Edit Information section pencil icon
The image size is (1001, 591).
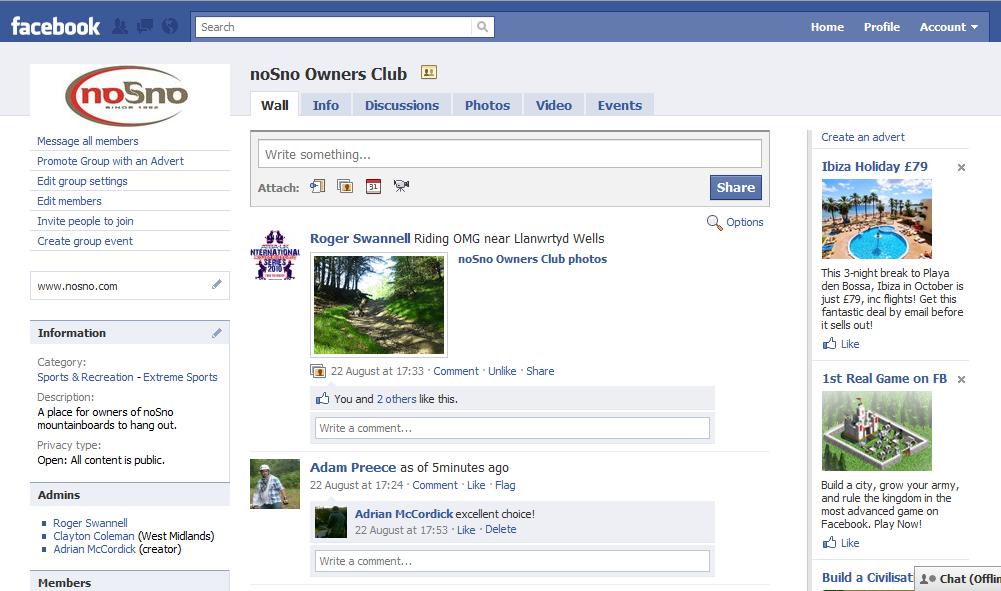[x=217, y=333]
